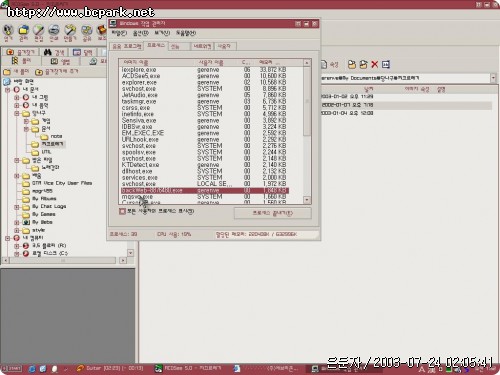
Task: Expand the My Webs folder node
Action: click(17, 222)
